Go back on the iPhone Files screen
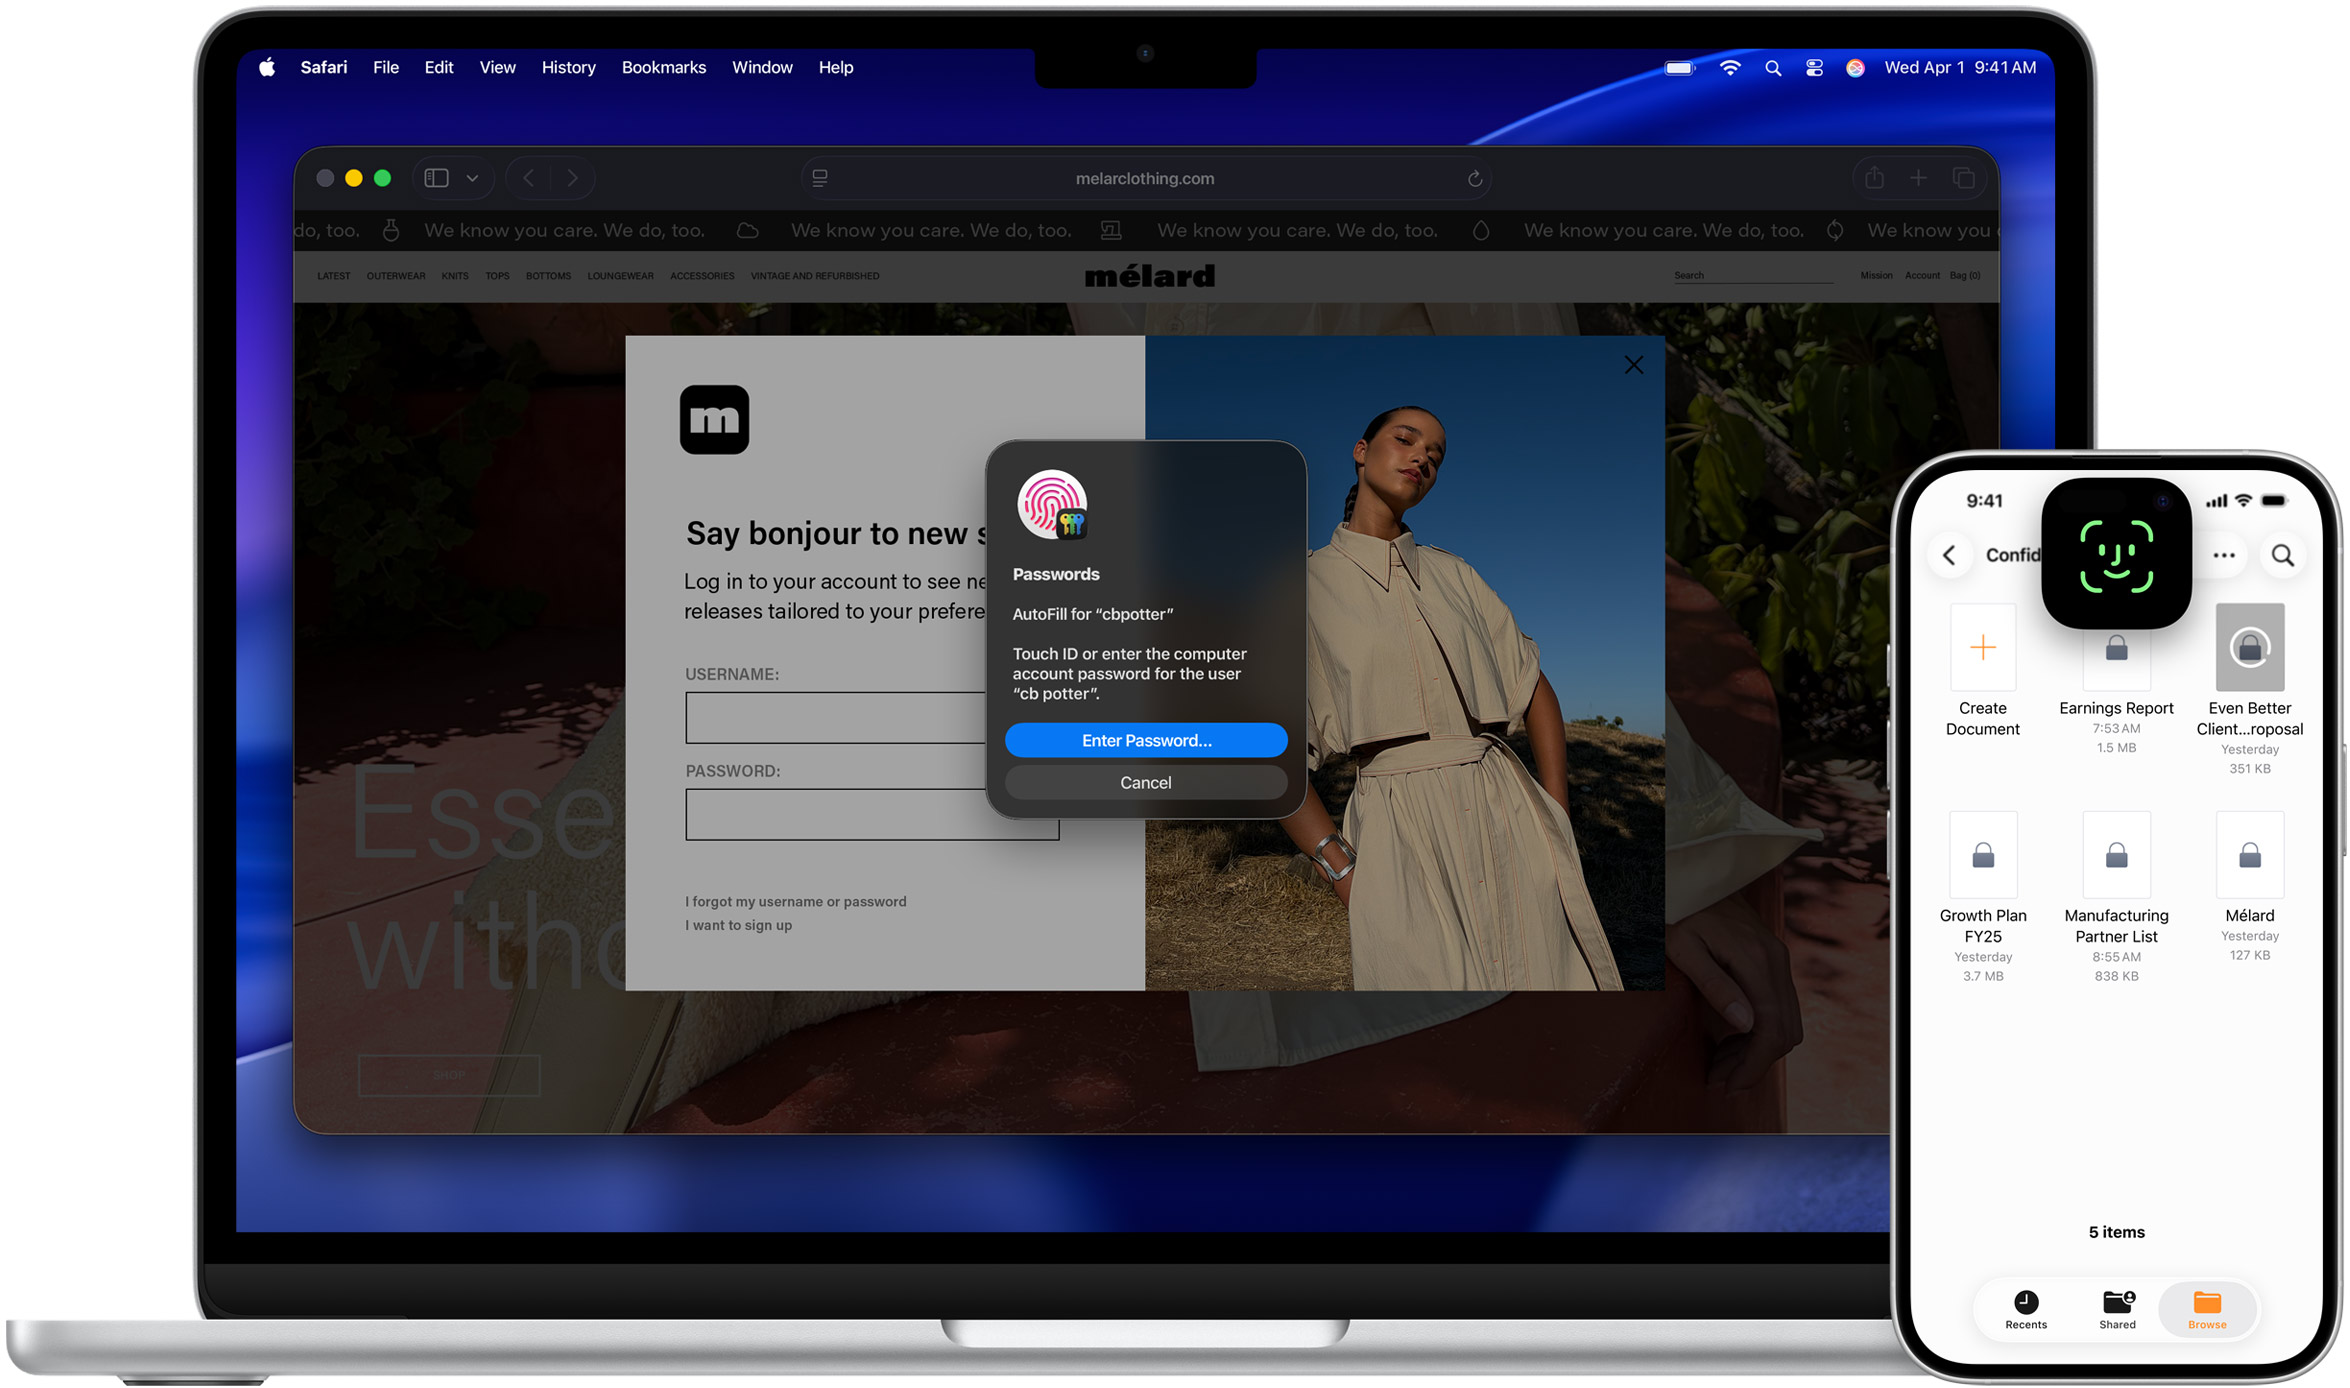2350x1388 pixels. (x=1950, y=555)
